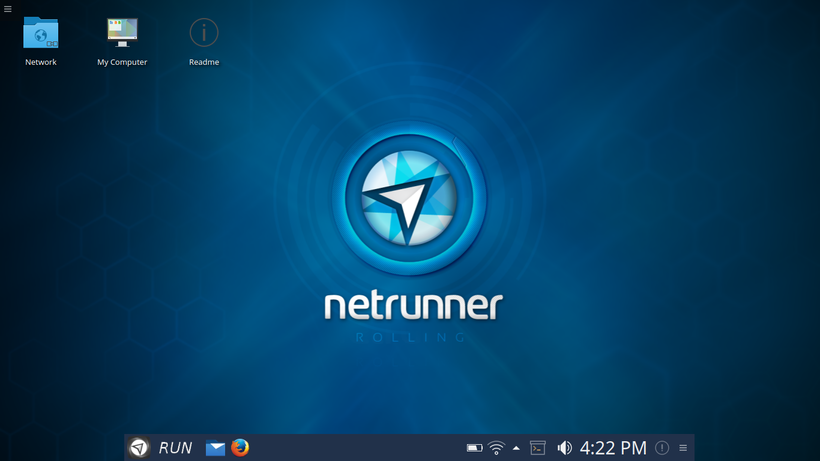
Task: Check the battery status icon
Action: coord(474,448)
